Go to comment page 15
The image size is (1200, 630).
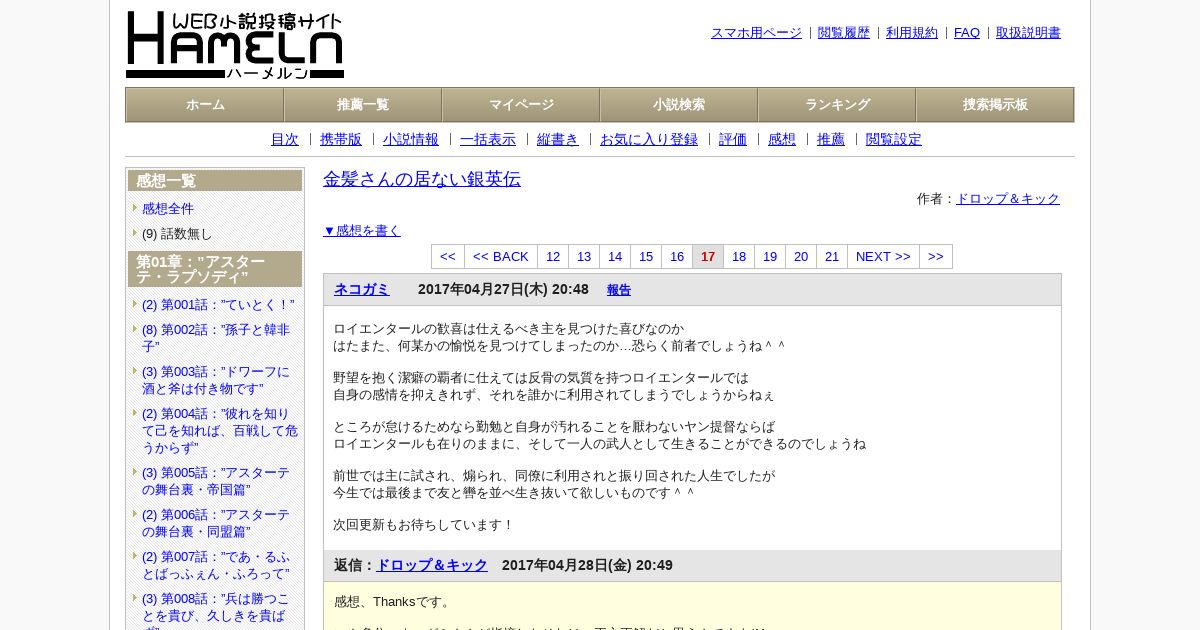[x=646, y=257]
